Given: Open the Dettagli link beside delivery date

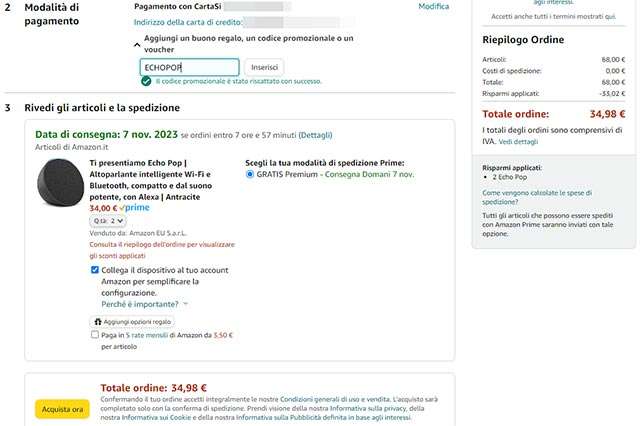Looking at the screenshot, I should (x=316, y=134).
